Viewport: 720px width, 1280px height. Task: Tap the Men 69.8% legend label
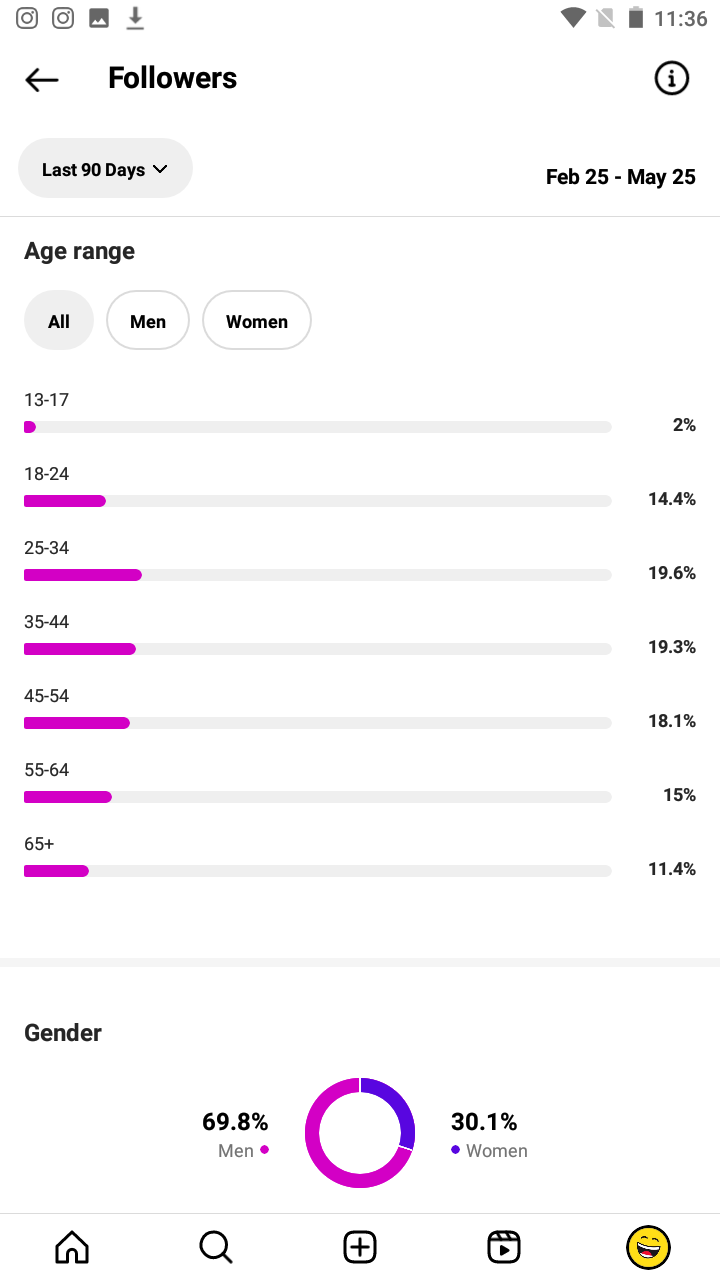[x=235, y=1135]
